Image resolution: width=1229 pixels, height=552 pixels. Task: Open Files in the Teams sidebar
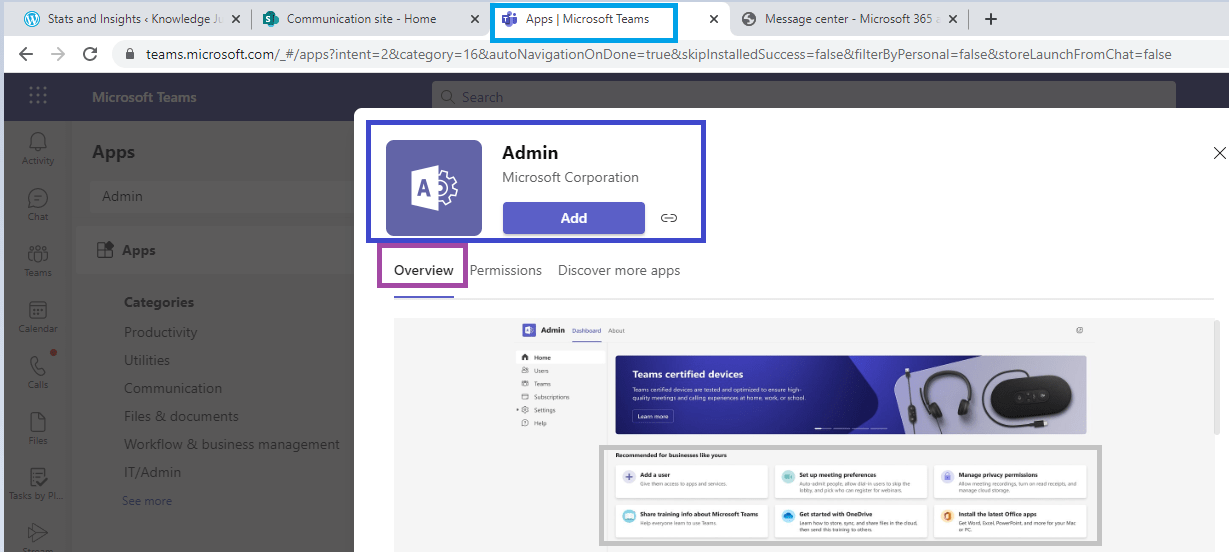pos(38,428)
